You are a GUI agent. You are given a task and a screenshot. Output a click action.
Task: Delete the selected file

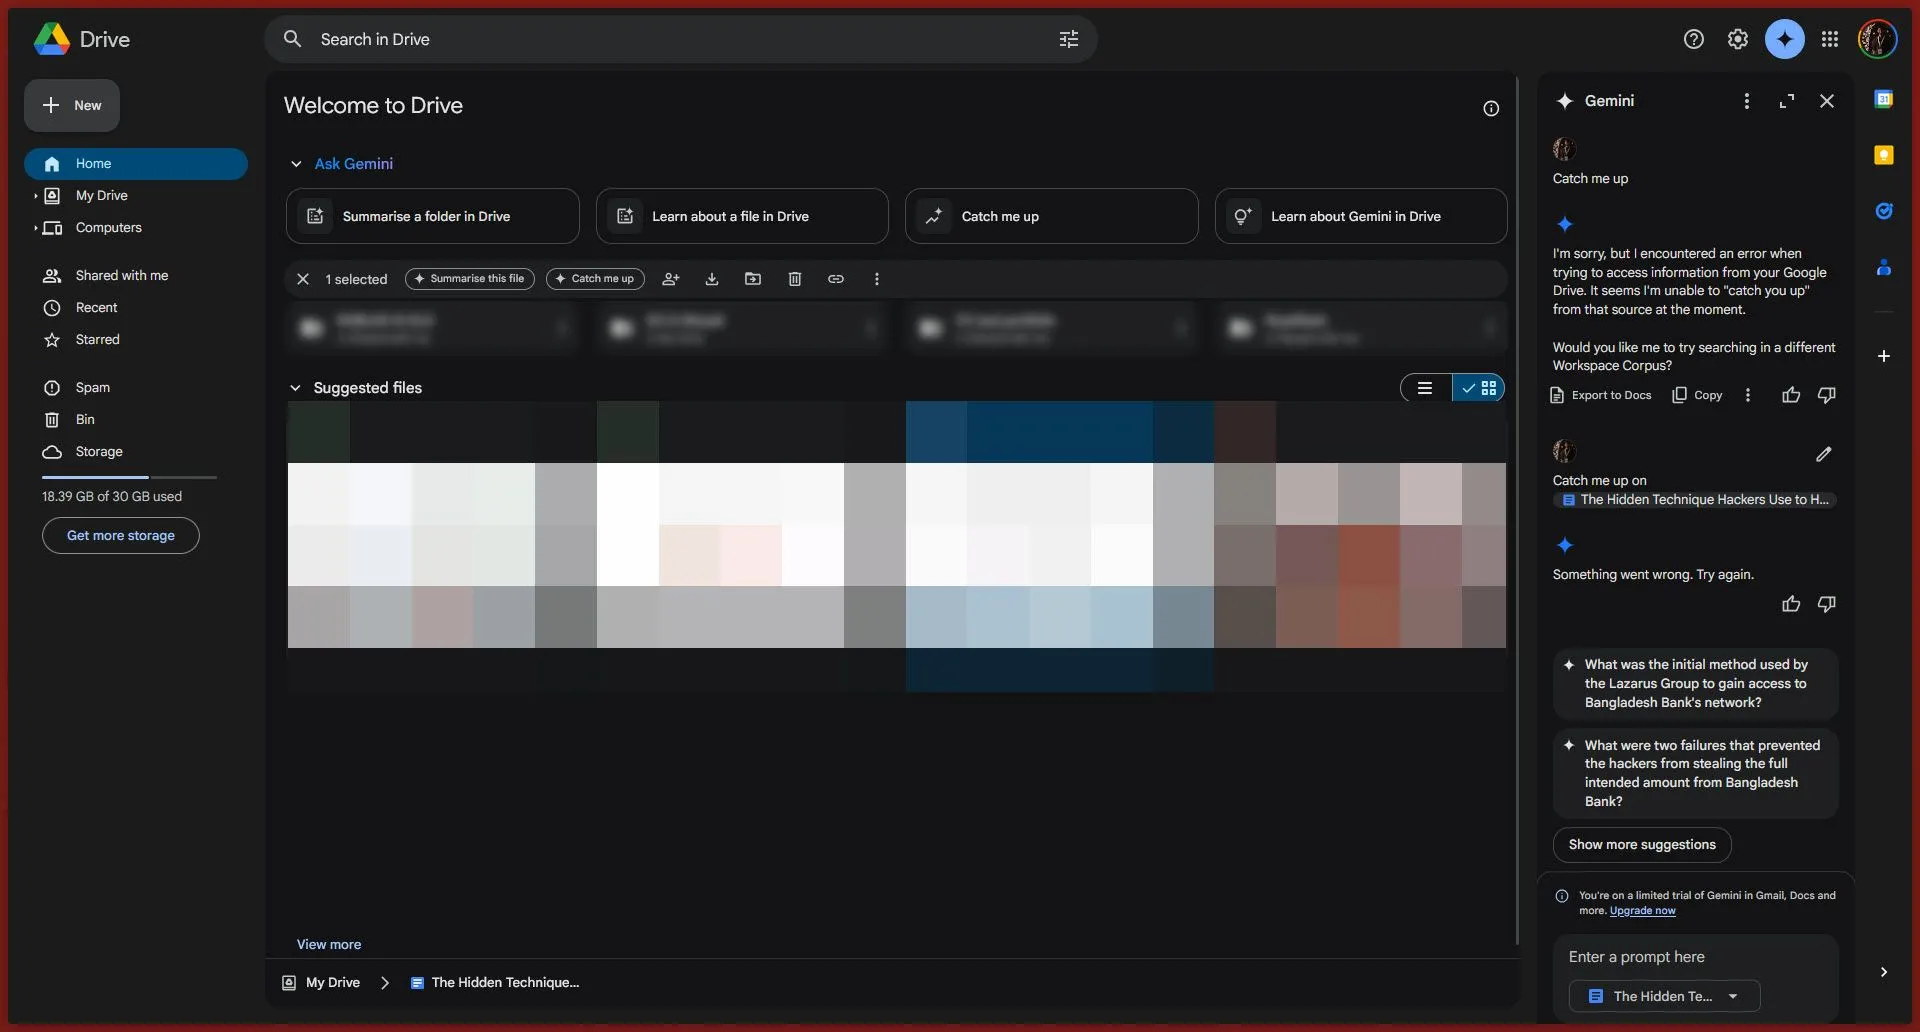[x=794, y=279]
